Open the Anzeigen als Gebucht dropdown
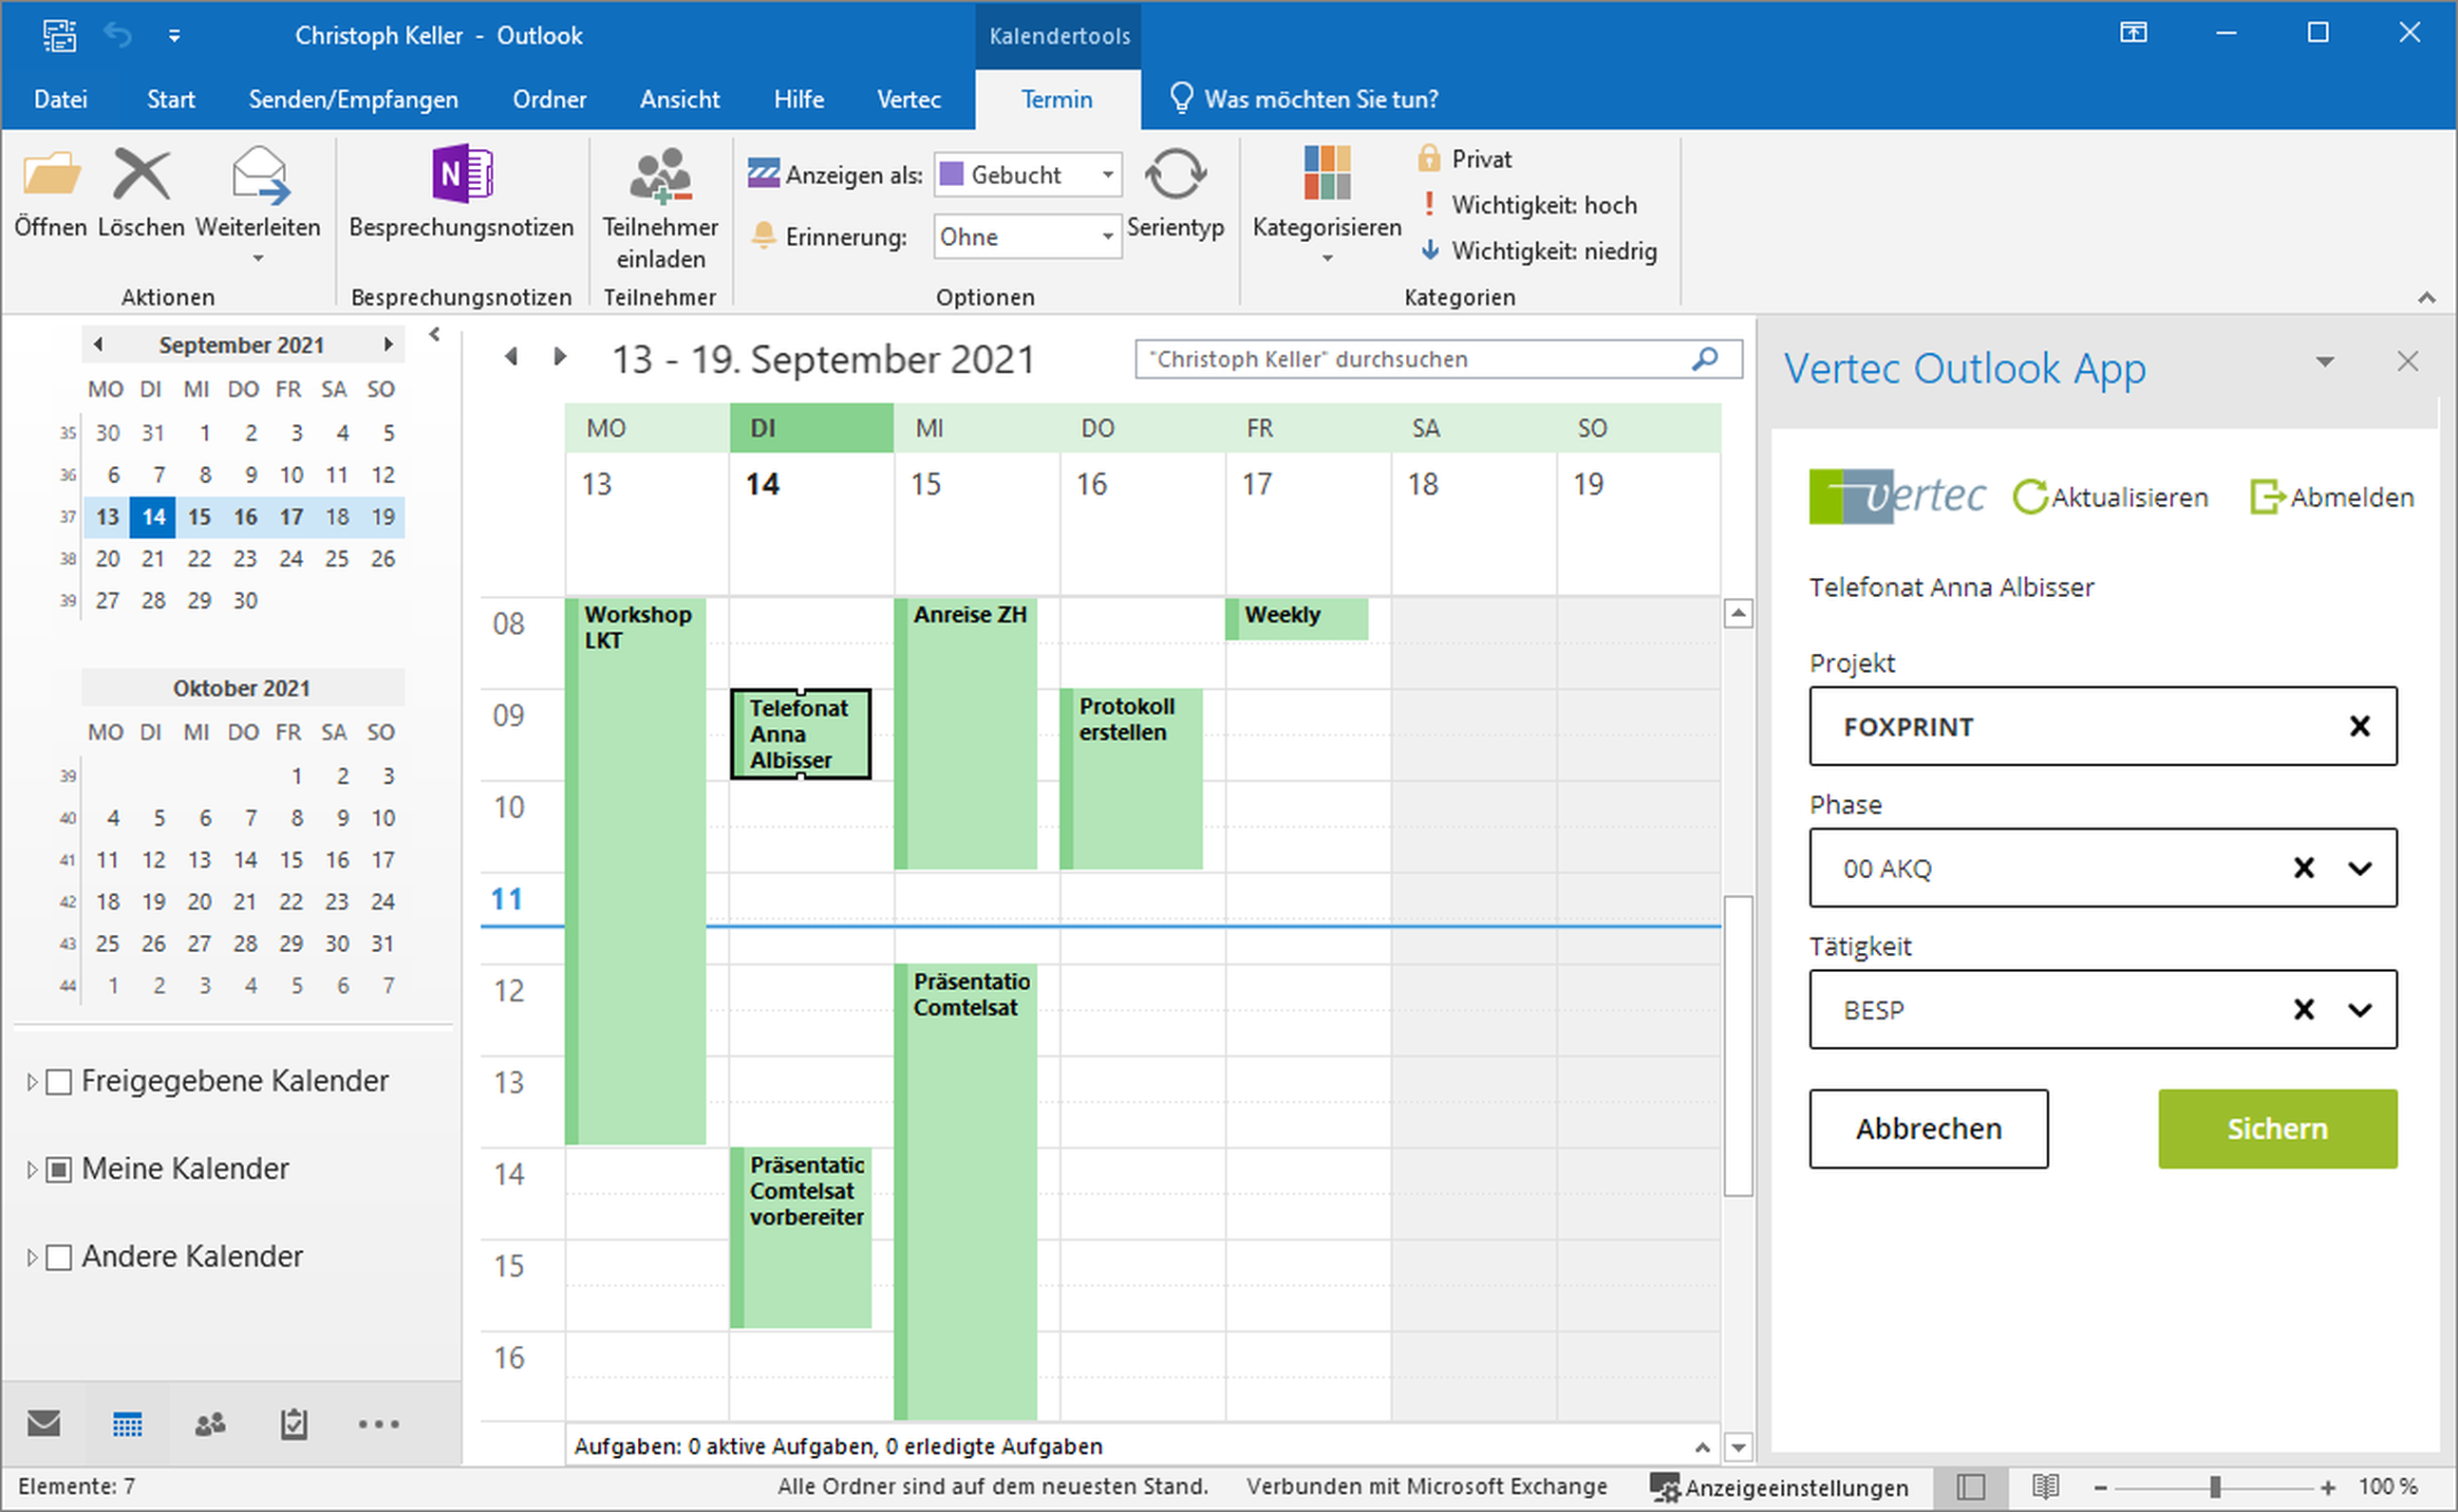Screen dimensions: 2458x1512 click(x=1107, y=175)
